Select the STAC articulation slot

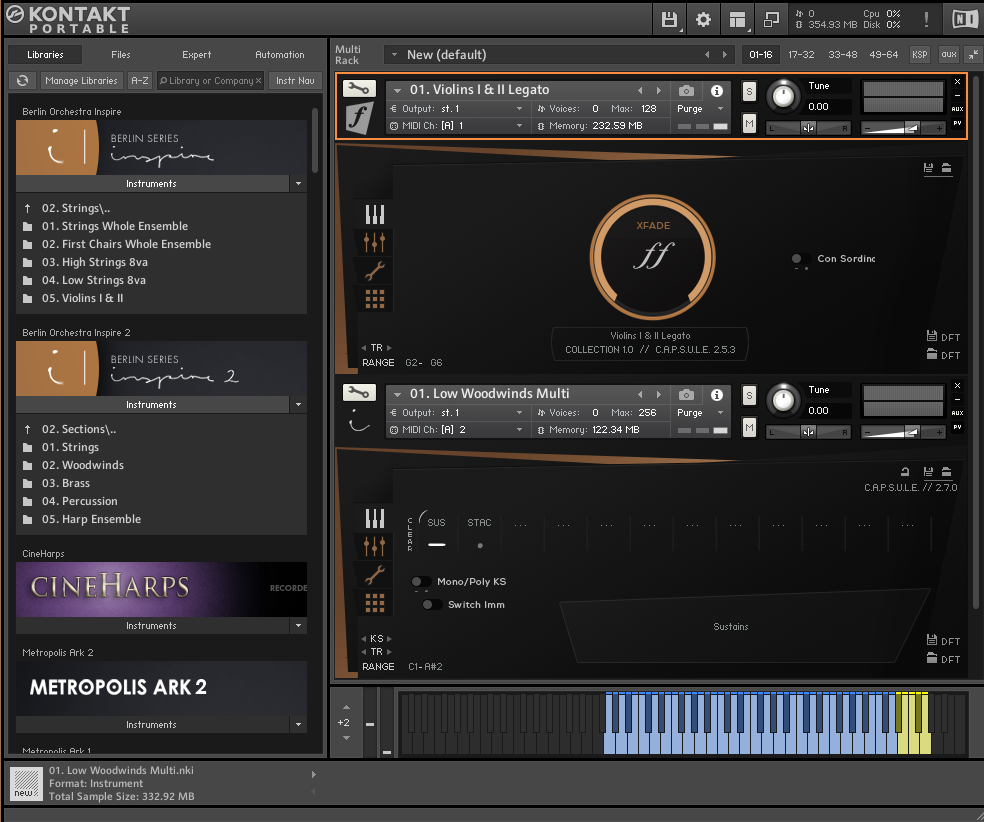[x=479, y=533]
